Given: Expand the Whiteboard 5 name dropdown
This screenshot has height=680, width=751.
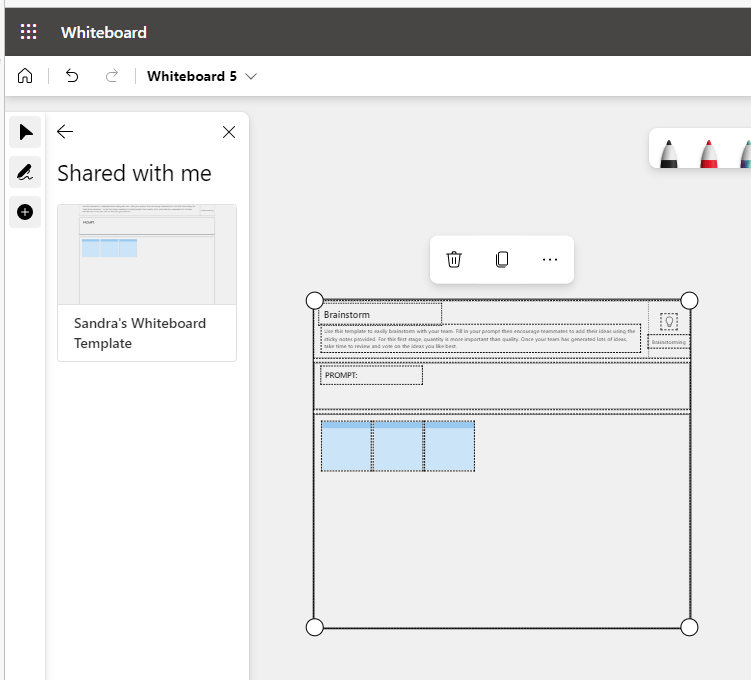Looking at the screenshot, I should [x=251, y=76].
